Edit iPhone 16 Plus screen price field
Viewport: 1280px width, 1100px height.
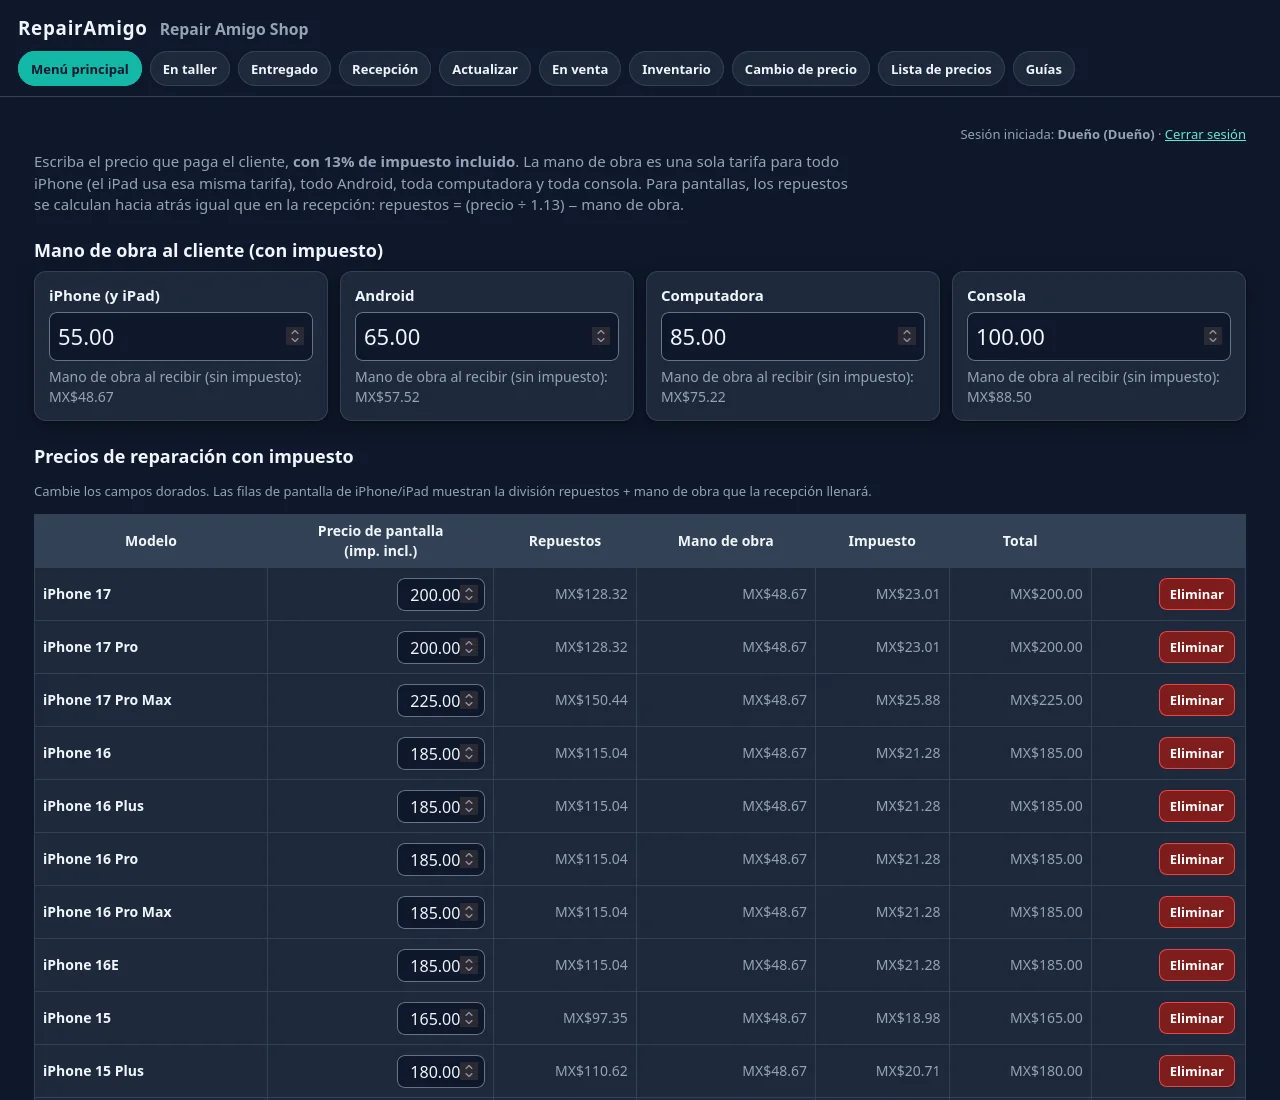pyautogui.click(x=441, y=806)
